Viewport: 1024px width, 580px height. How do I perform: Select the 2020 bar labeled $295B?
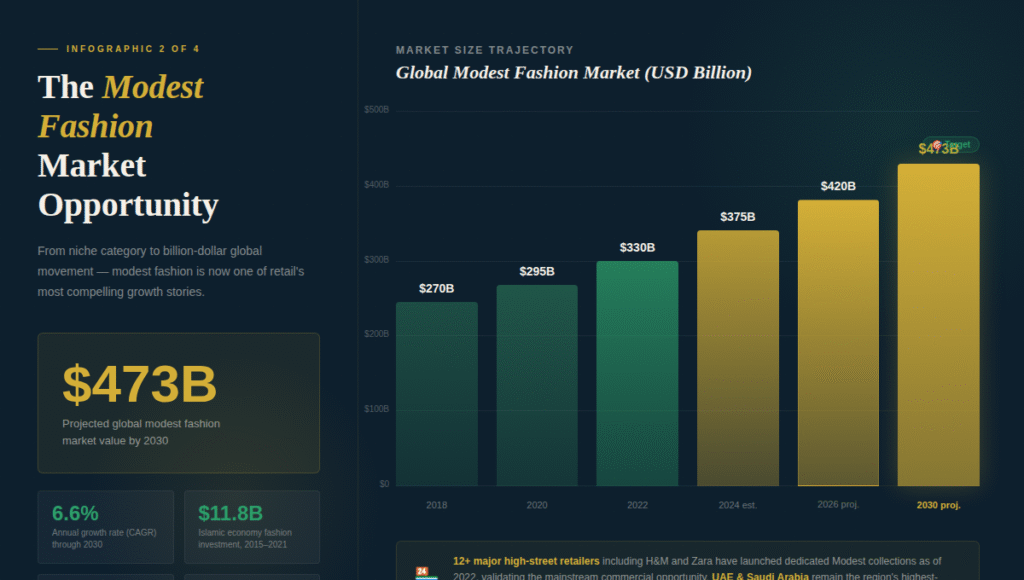point(537,385)
